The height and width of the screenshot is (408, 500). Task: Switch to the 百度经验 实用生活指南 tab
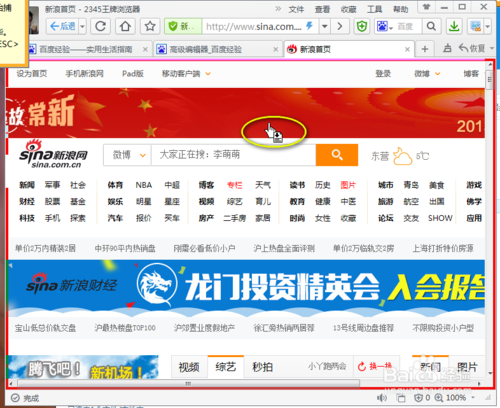tap(86, 50)
